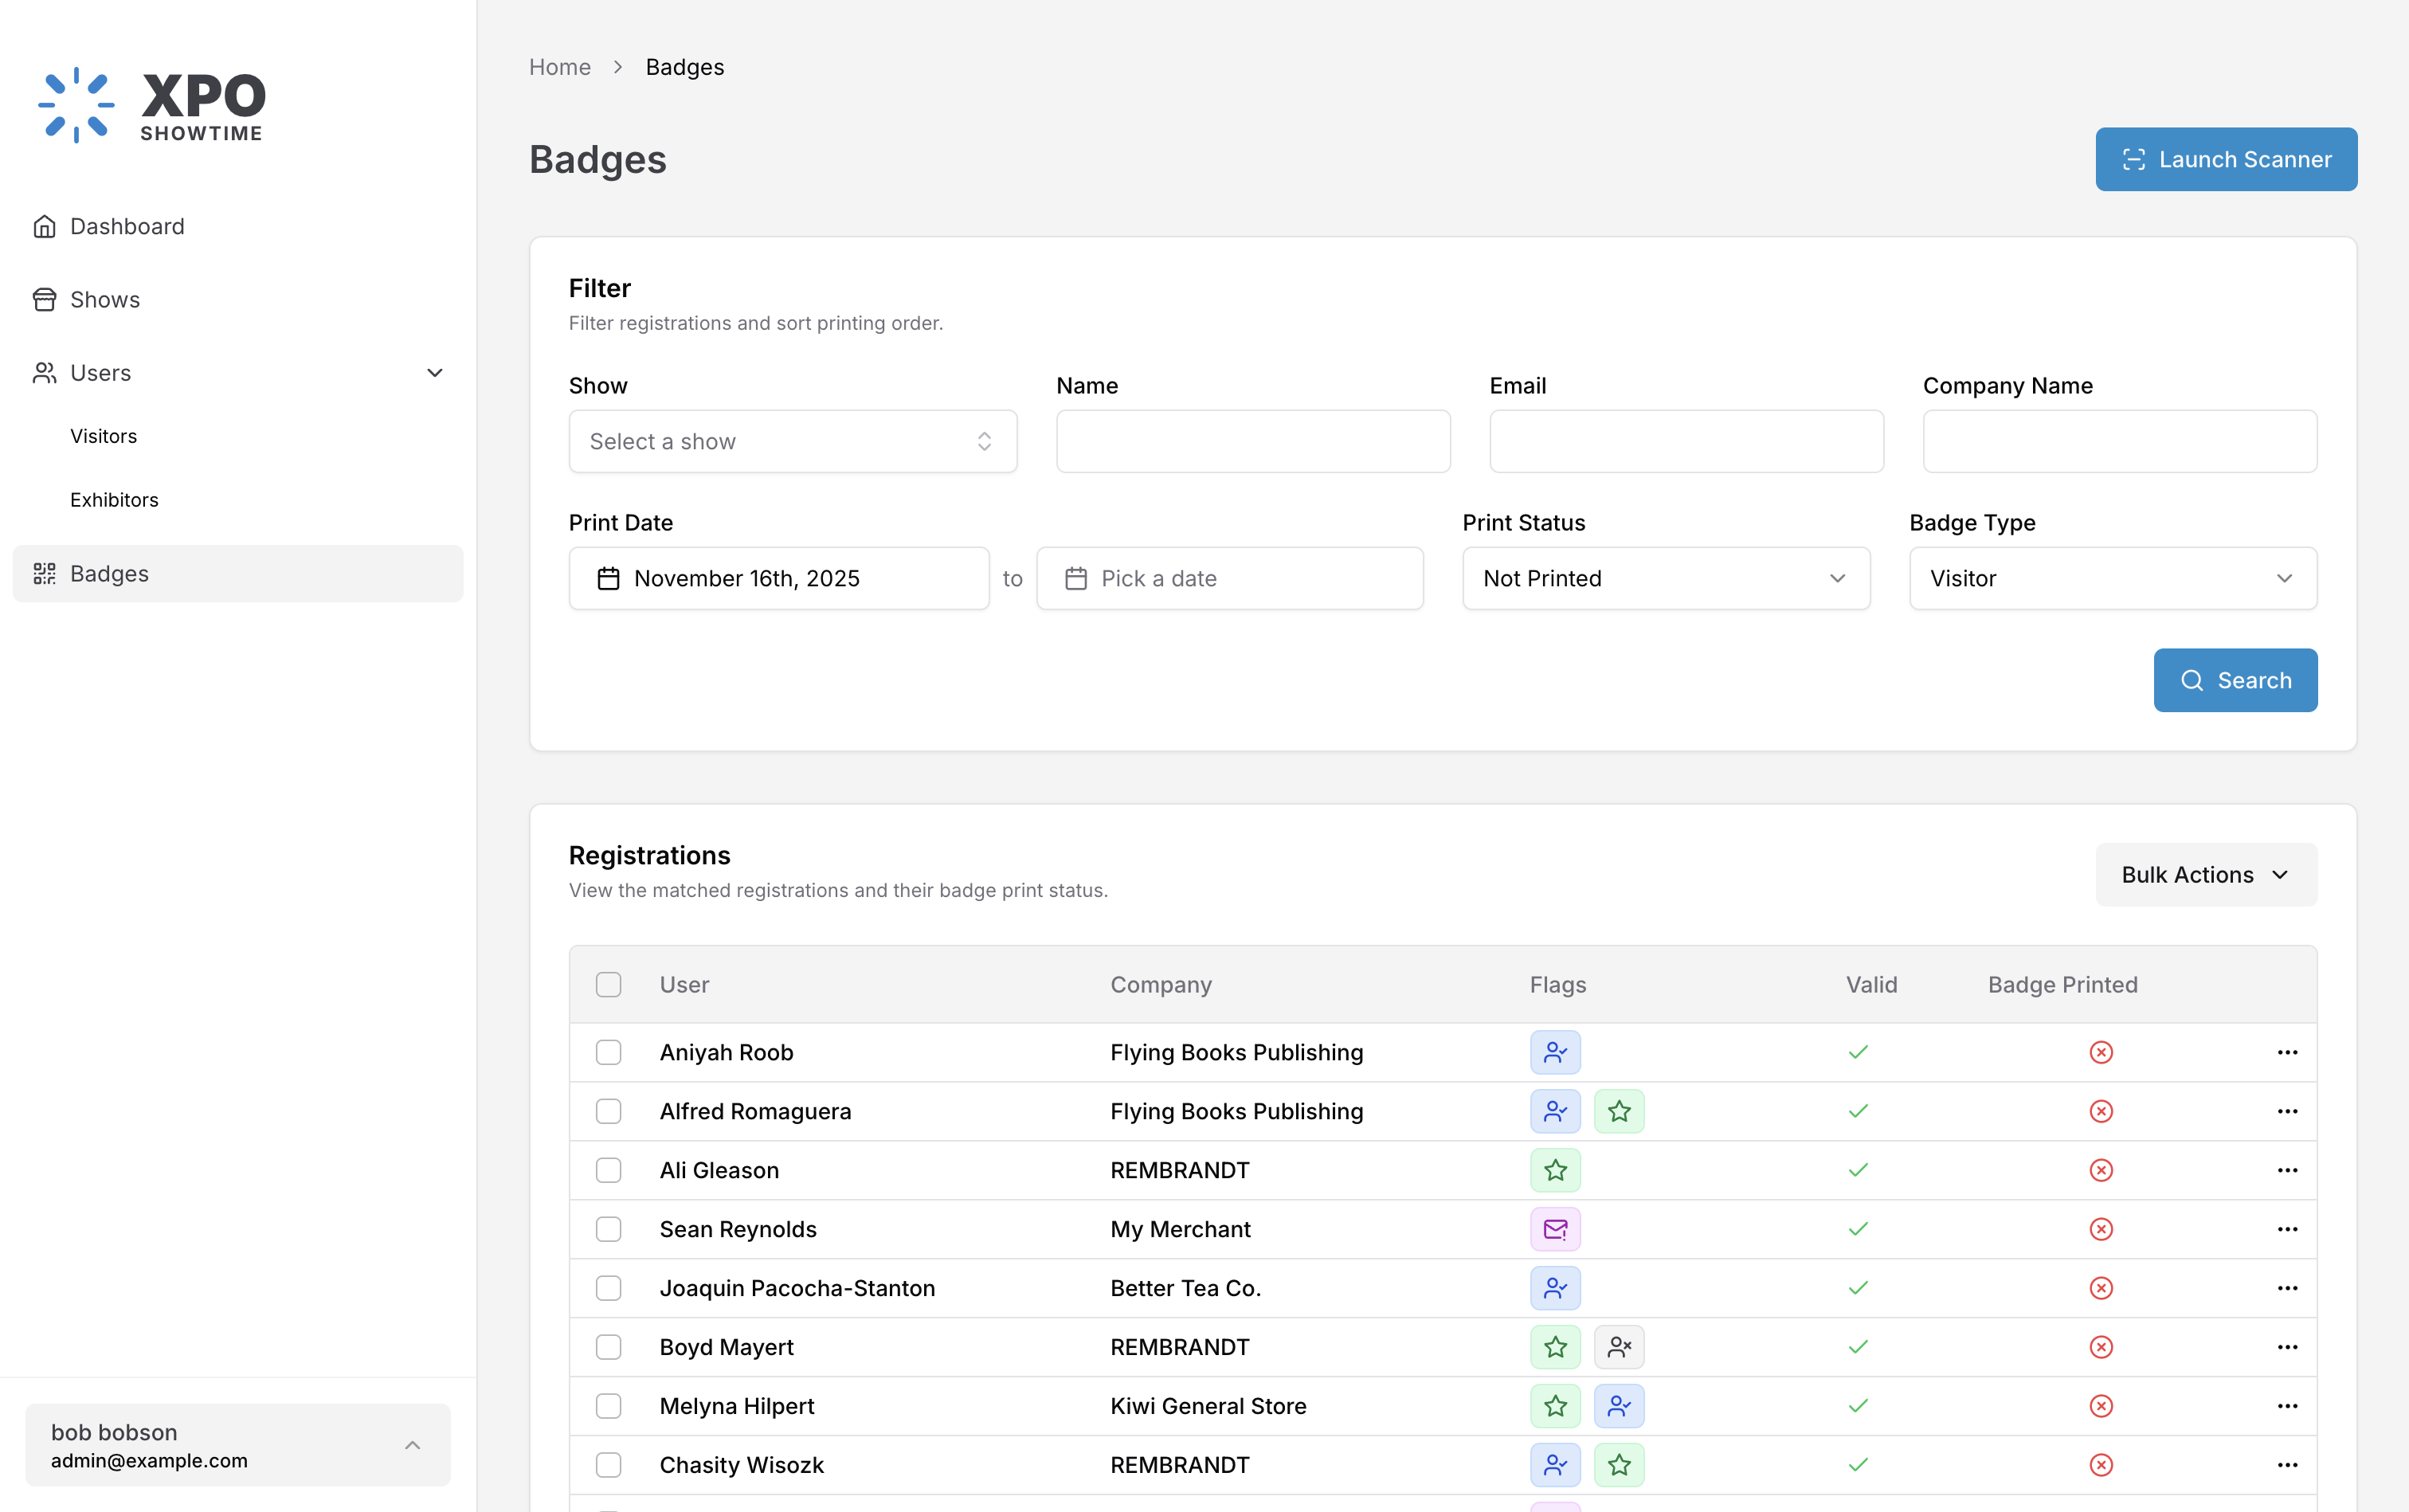The image size is (2409, 1512).
Task: Click Sean Reynolds' purple mail flag icon
Action: click(x=1555, y=1229)
